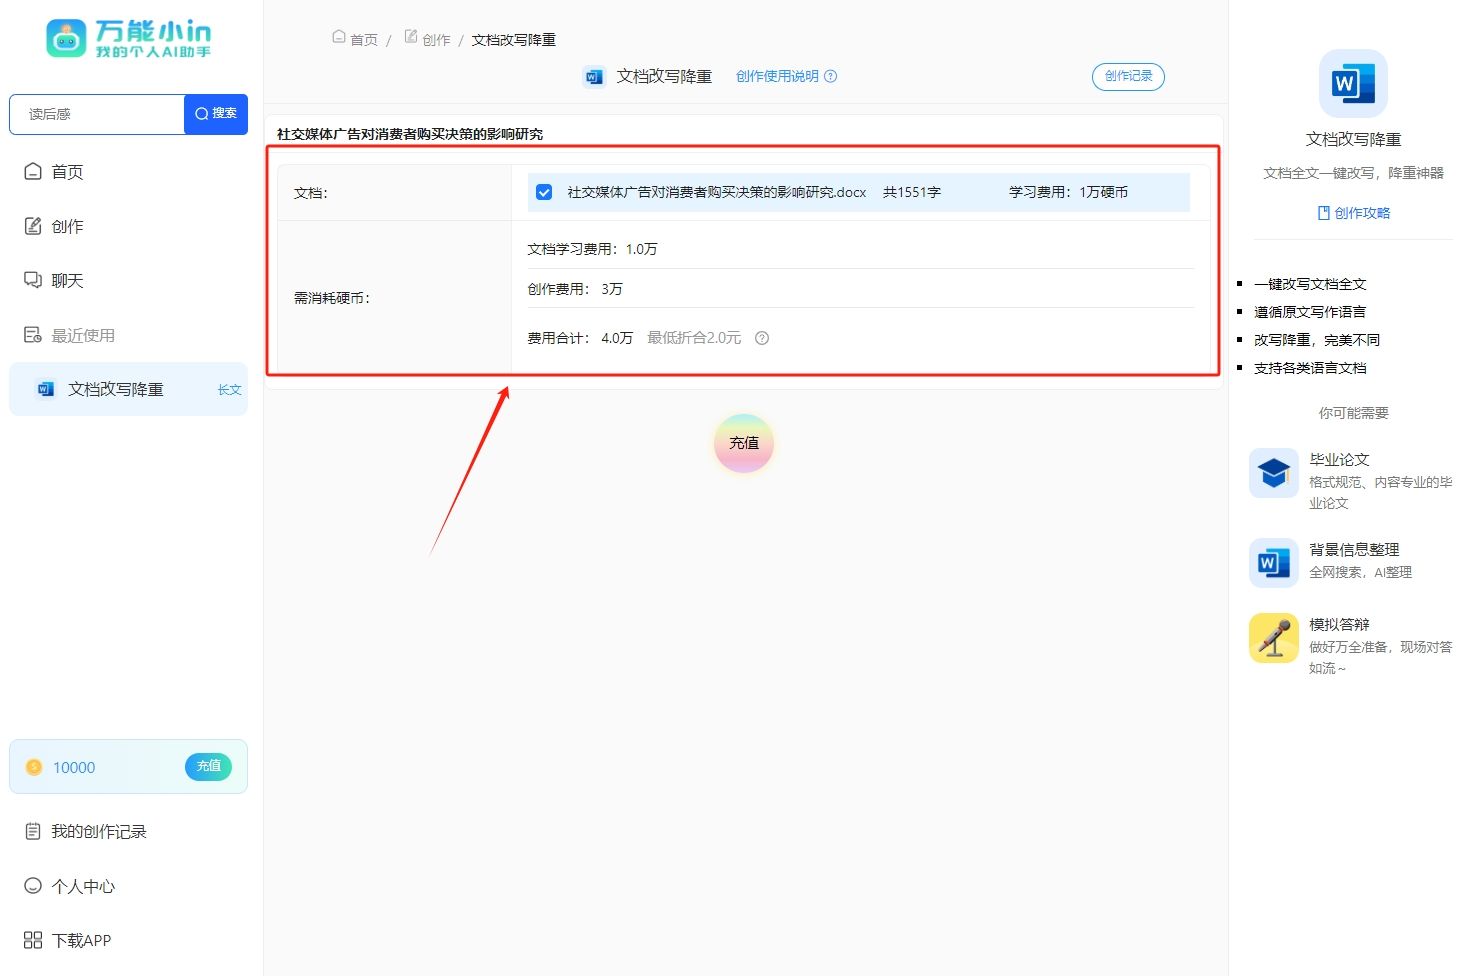The image size is (1458, 976).
Task: Click the document title 社交媒体广告对消费者购买决策的影响研究
Action: click(410, 134)
